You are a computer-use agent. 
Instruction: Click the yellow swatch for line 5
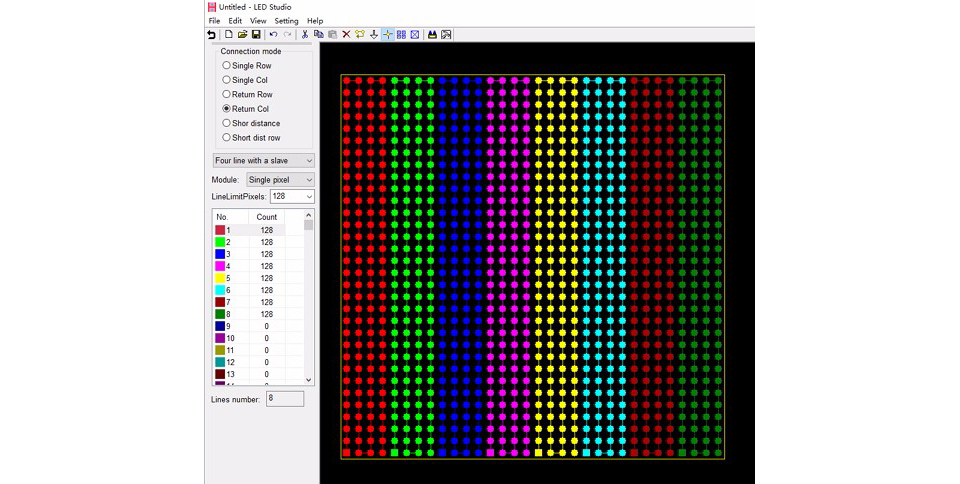point(220,278)
